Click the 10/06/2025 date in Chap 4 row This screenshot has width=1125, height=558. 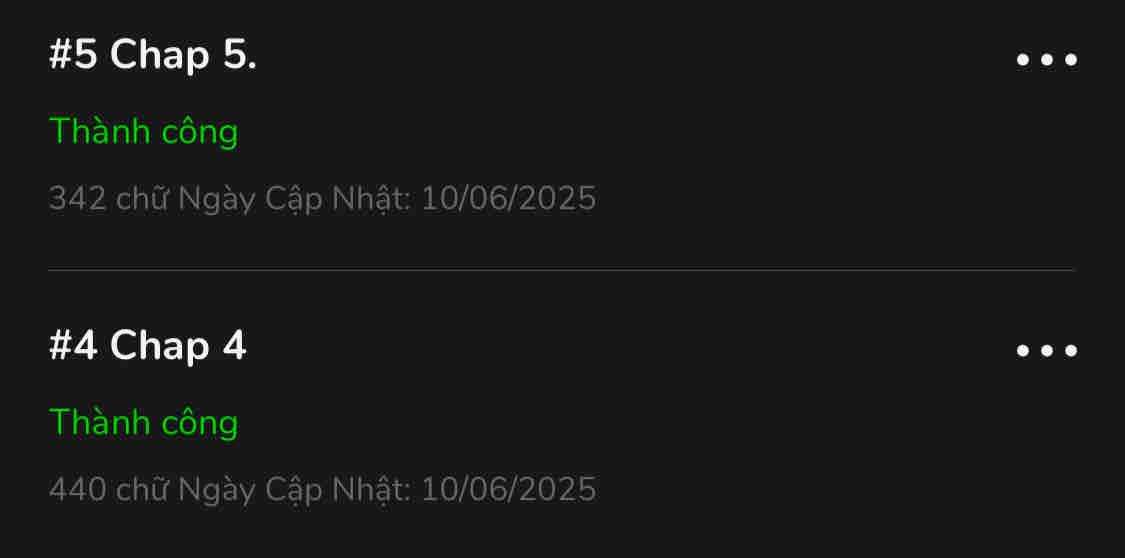(x=508, y=489)
